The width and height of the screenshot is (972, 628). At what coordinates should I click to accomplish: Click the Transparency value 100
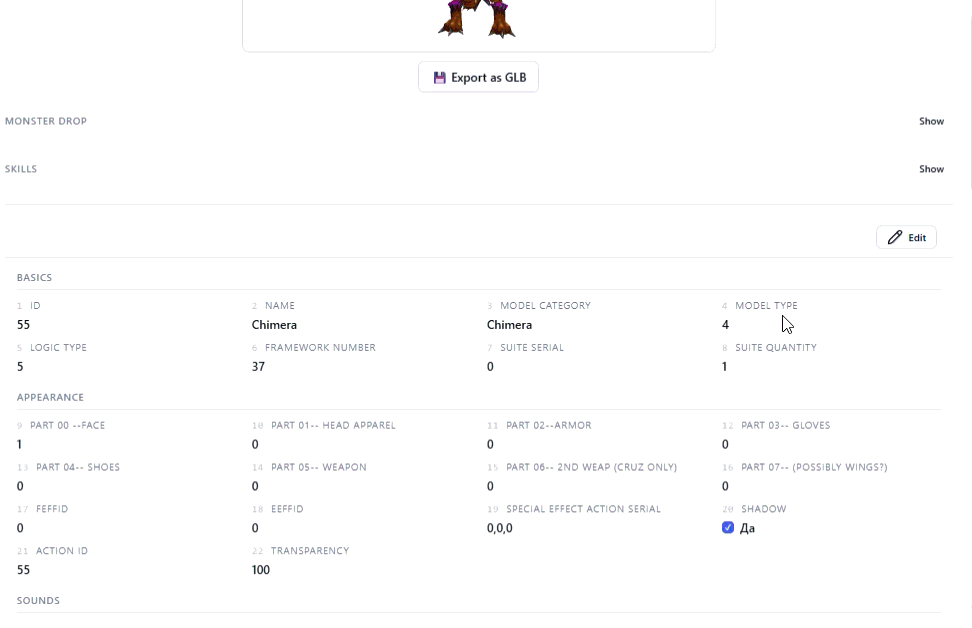coord(261,570)
